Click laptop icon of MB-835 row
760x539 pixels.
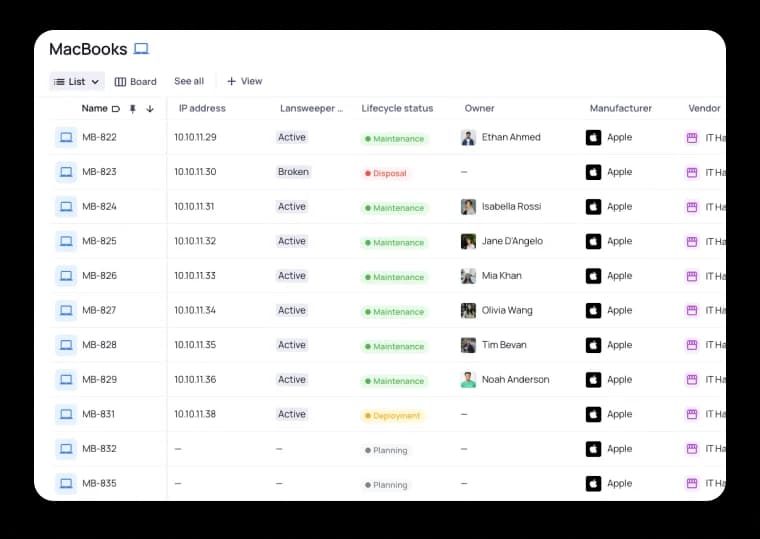(x=66, y=483)
